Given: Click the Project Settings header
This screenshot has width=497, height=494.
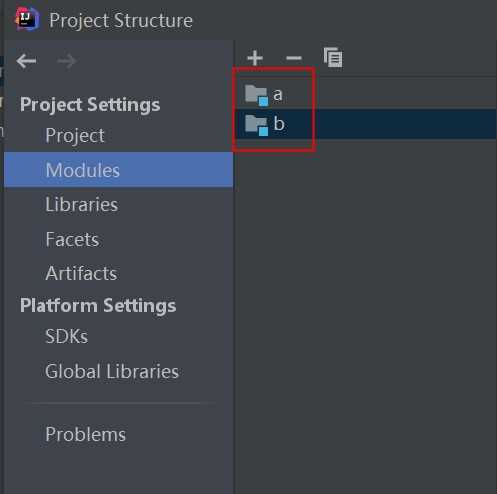Looking at the screenshot, I should click(x=90, y=105).
